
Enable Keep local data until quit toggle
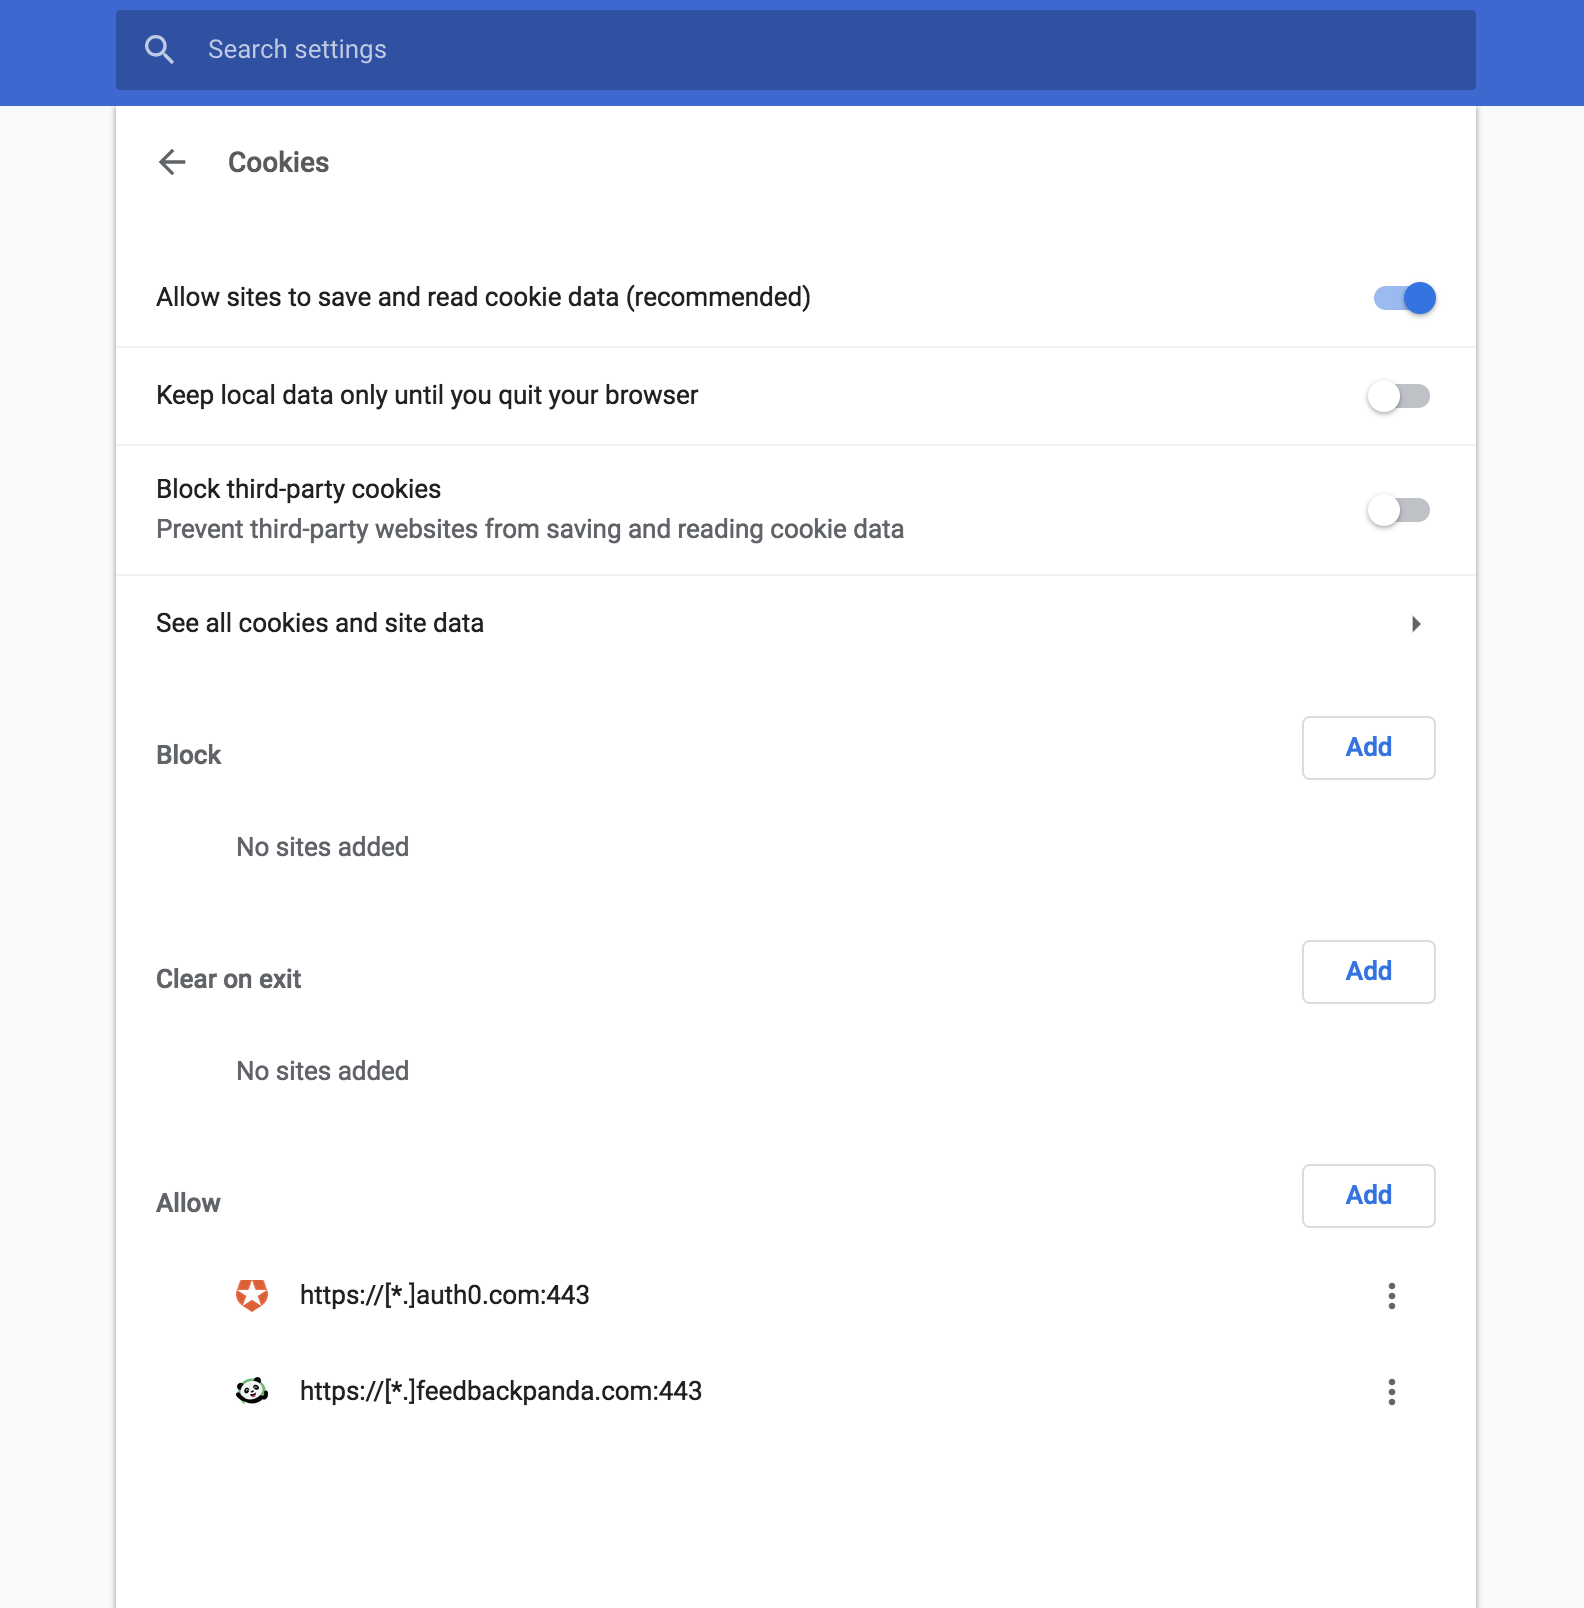click(1398, 396)
